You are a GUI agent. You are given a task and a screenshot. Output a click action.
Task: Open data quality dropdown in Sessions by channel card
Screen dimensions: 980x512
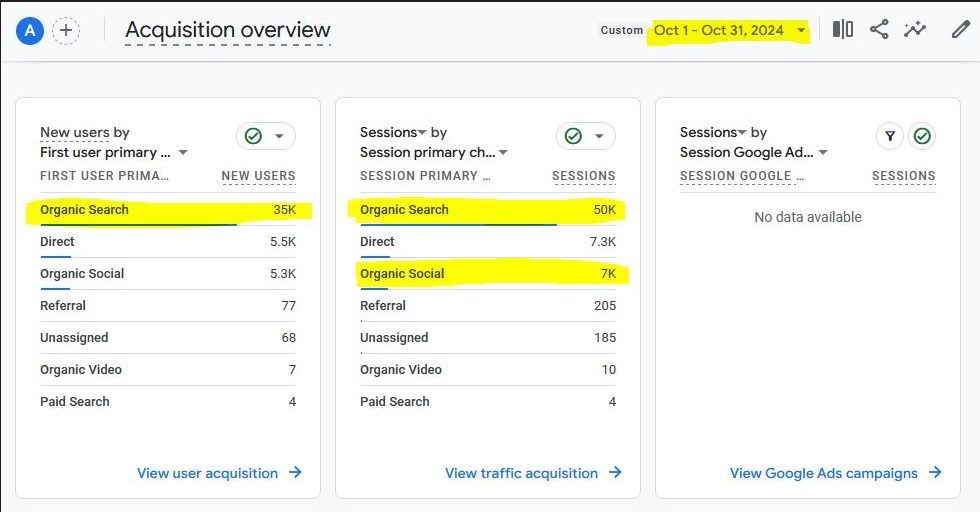click(586, 136)
